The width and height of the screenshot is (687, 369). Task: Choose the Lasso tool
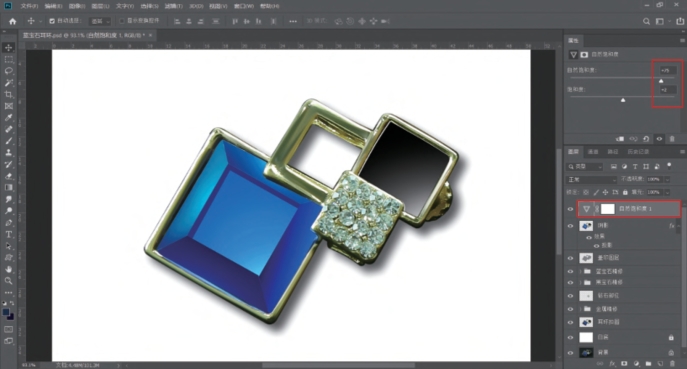(x=8, y=71)
